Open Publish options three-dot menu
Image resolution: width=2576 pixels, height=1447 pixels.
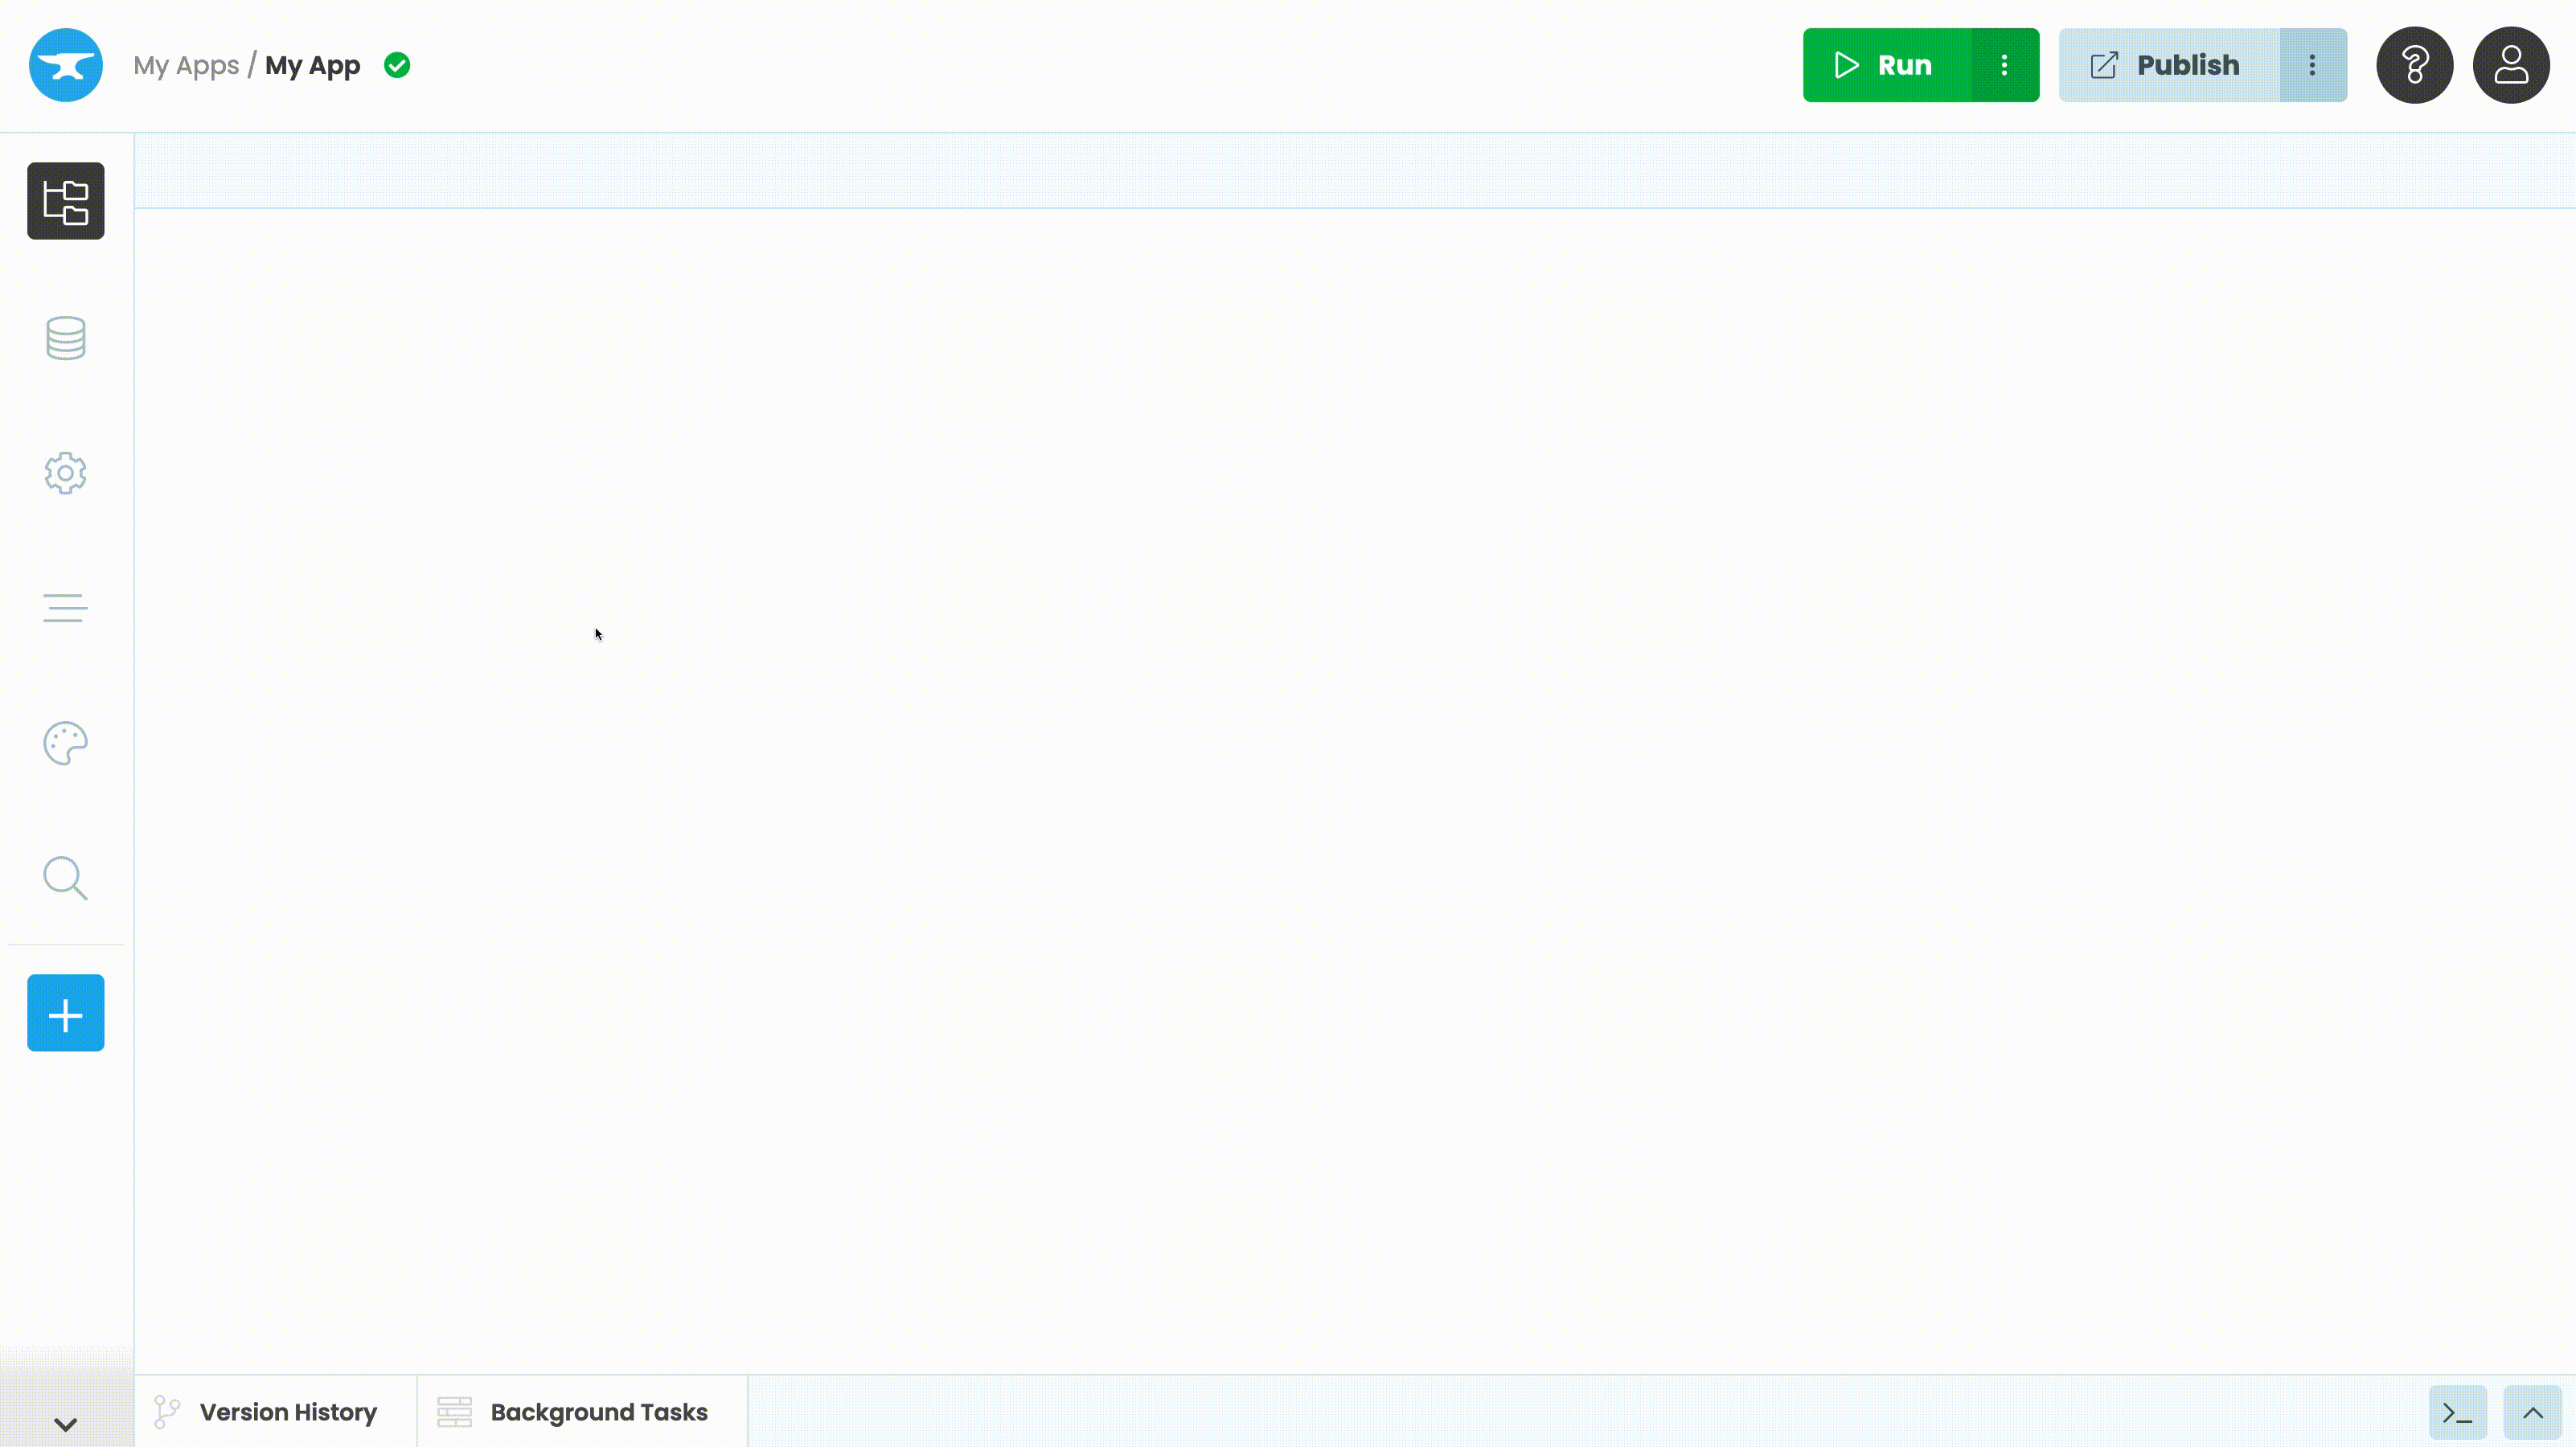pyautogui.click(x=2313, y=65)
